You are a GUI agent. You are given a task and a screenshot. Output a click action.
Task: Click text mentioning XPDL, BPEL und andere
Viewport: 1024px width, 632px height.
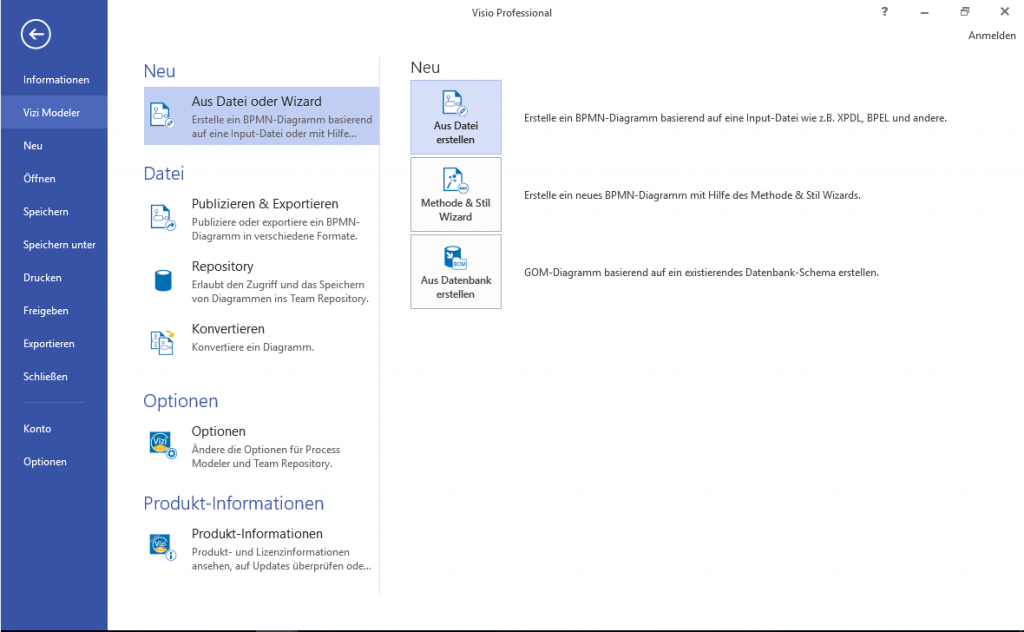[x=735, y=118]
